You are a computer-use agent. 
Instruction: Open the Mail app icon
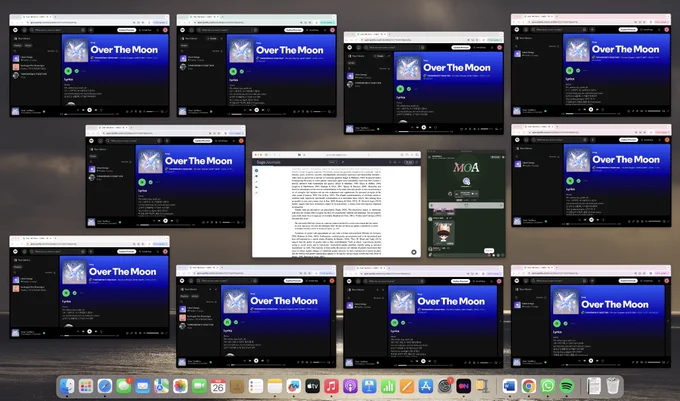click(x=143, y=386)
